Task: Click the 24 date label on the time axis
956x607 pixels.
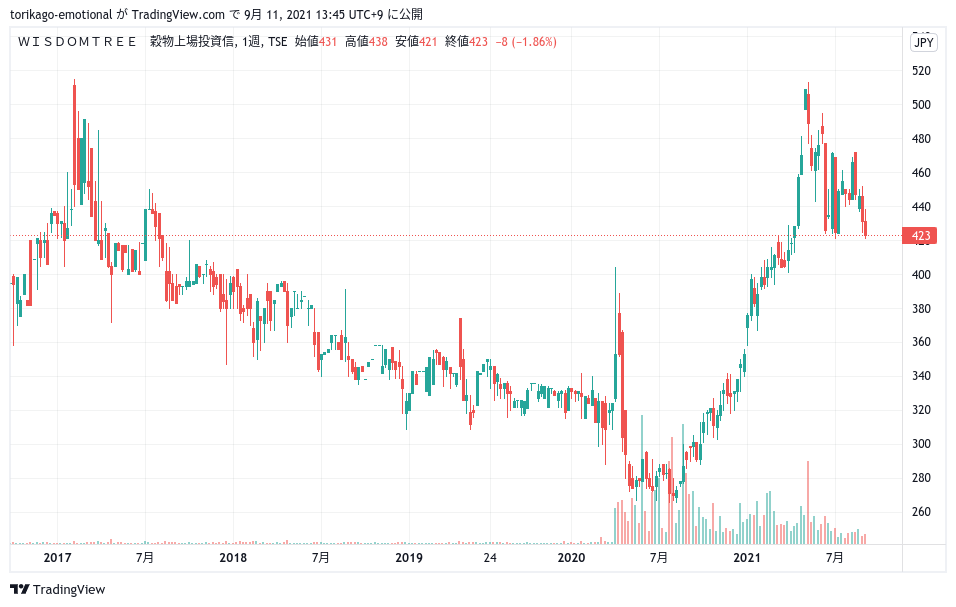Action: pos(490,558)
